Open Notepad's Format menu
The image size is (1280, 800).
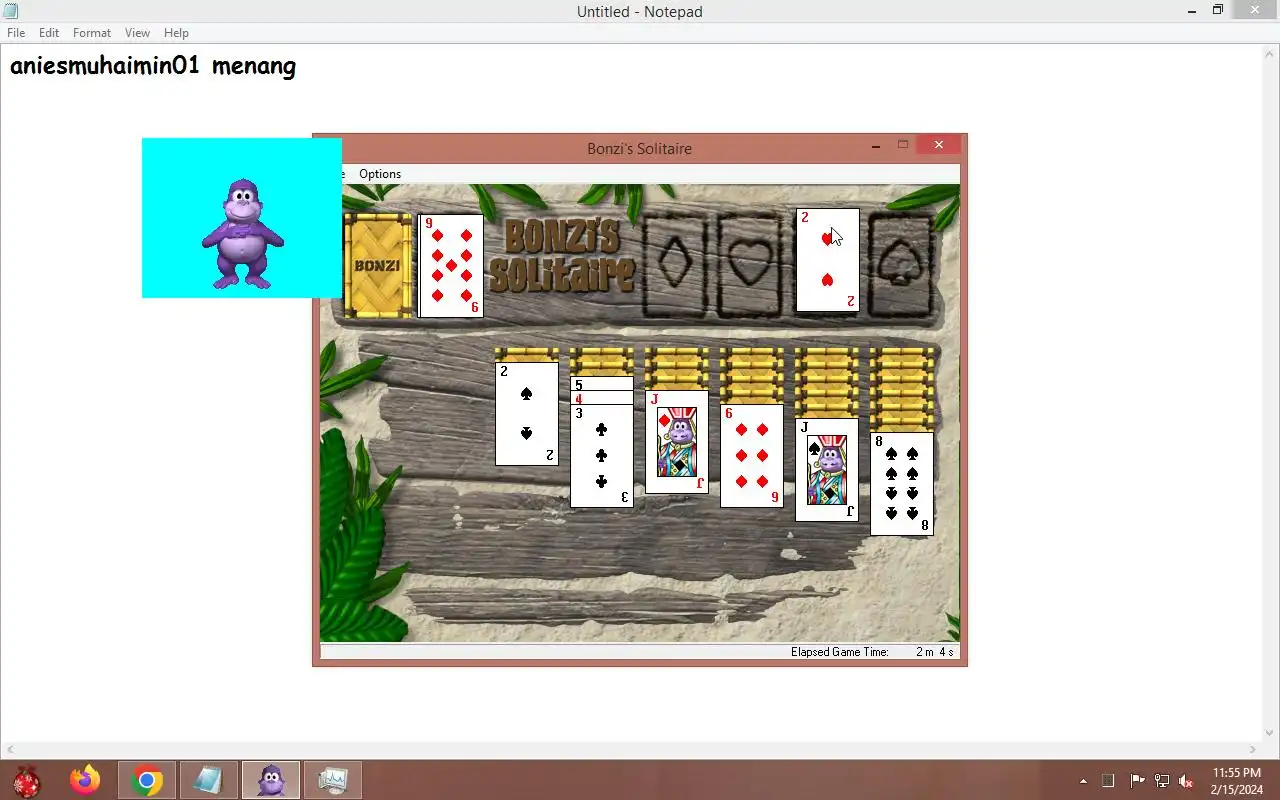point(92,33)
